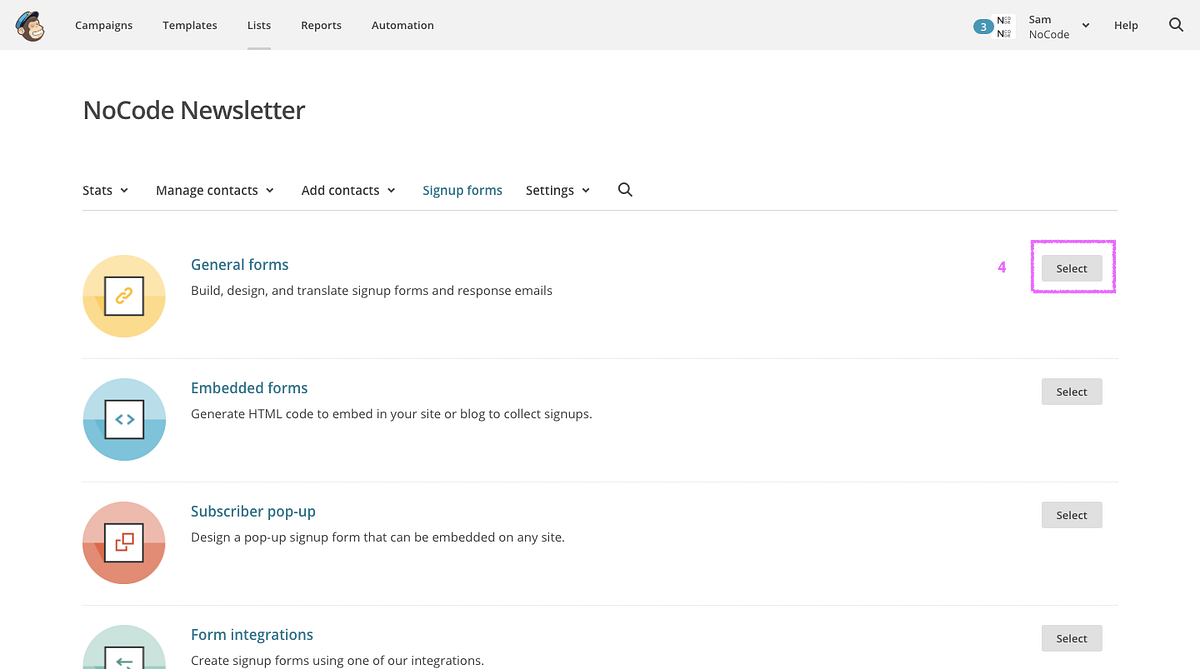Select the Form integrations option
The image size is (1200, 669).
pyautogui.click(x=1072, y=638)
